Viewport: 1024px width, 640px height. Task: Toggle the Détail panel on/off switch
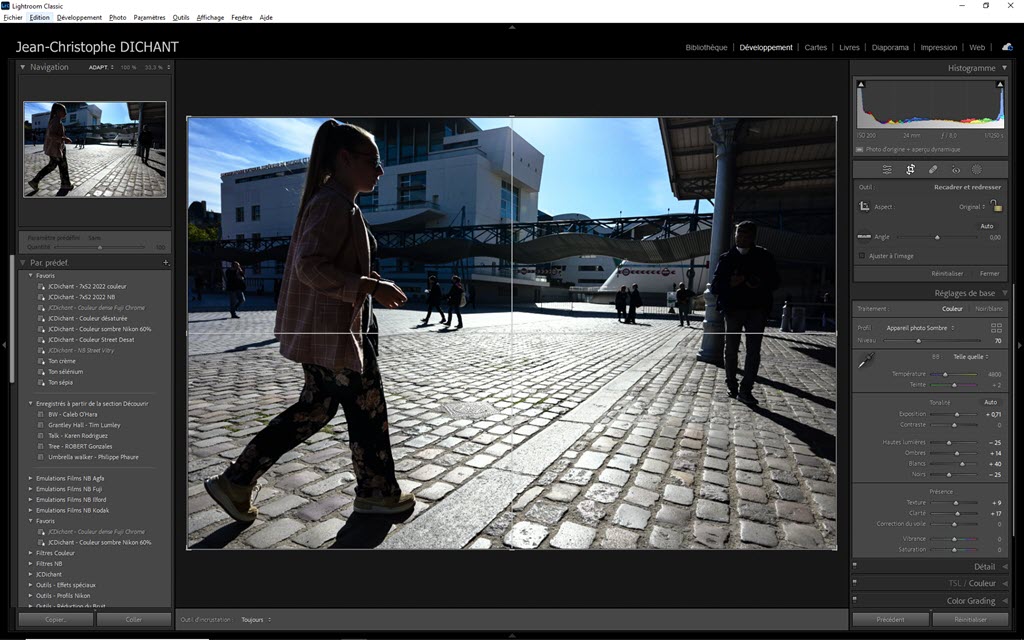pyautogui.click(x=855, y=566)
